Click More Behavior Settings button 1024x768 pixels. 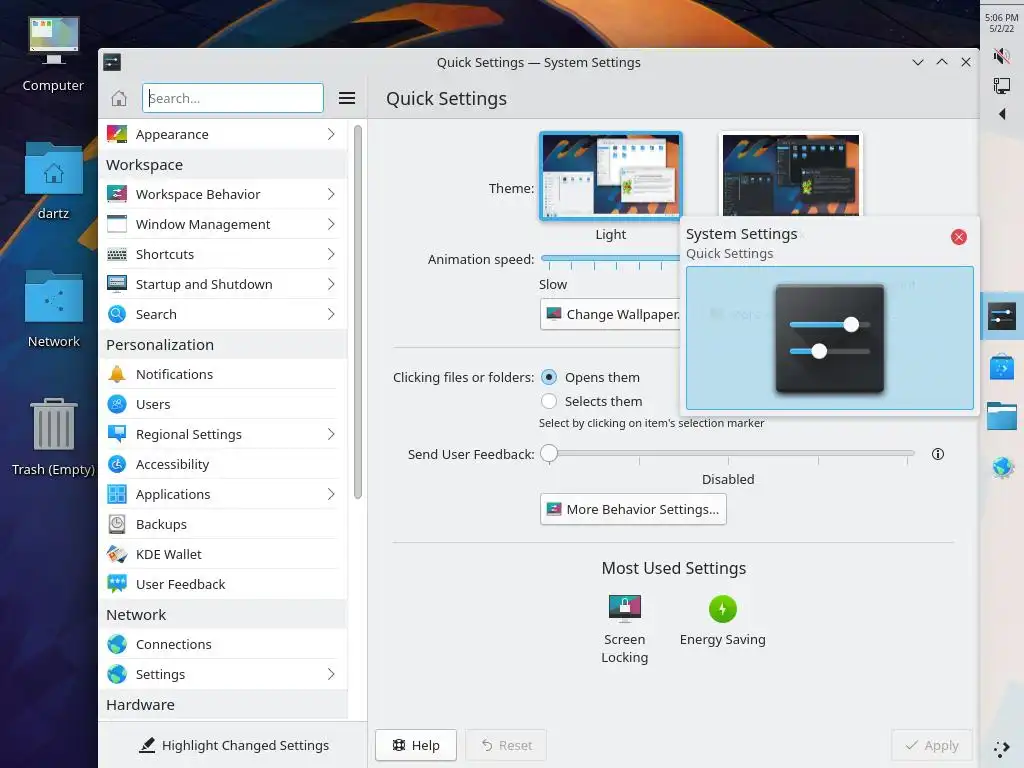(633, 509)
